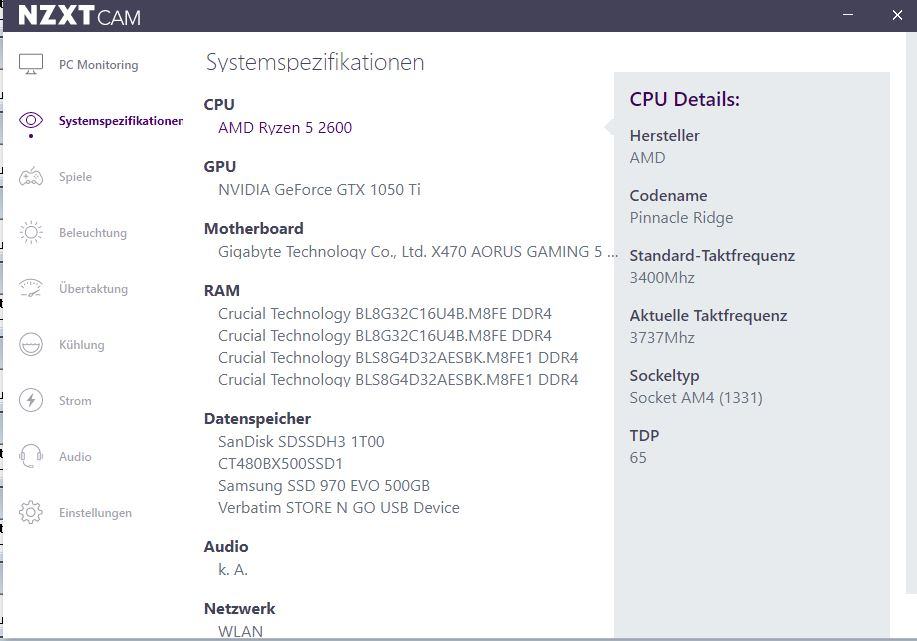Select the Gigabyte X470 AORUS GAMING 5 motherboard

coord(418,251)
